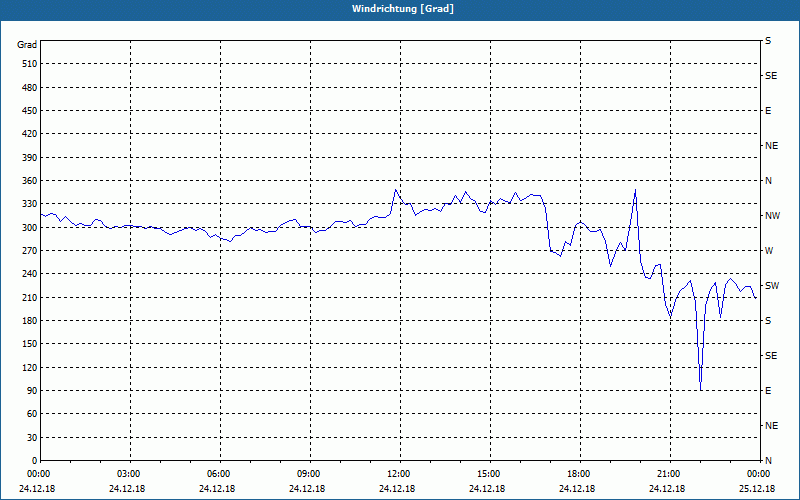Select the 09:00 time label

point(309,474)
